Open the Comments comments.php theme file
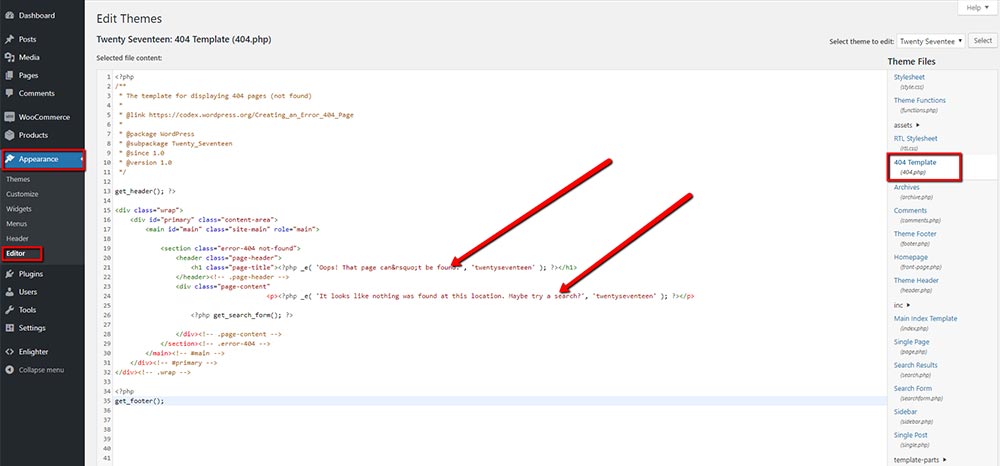 pyautogui.click(x=910, y=210)
